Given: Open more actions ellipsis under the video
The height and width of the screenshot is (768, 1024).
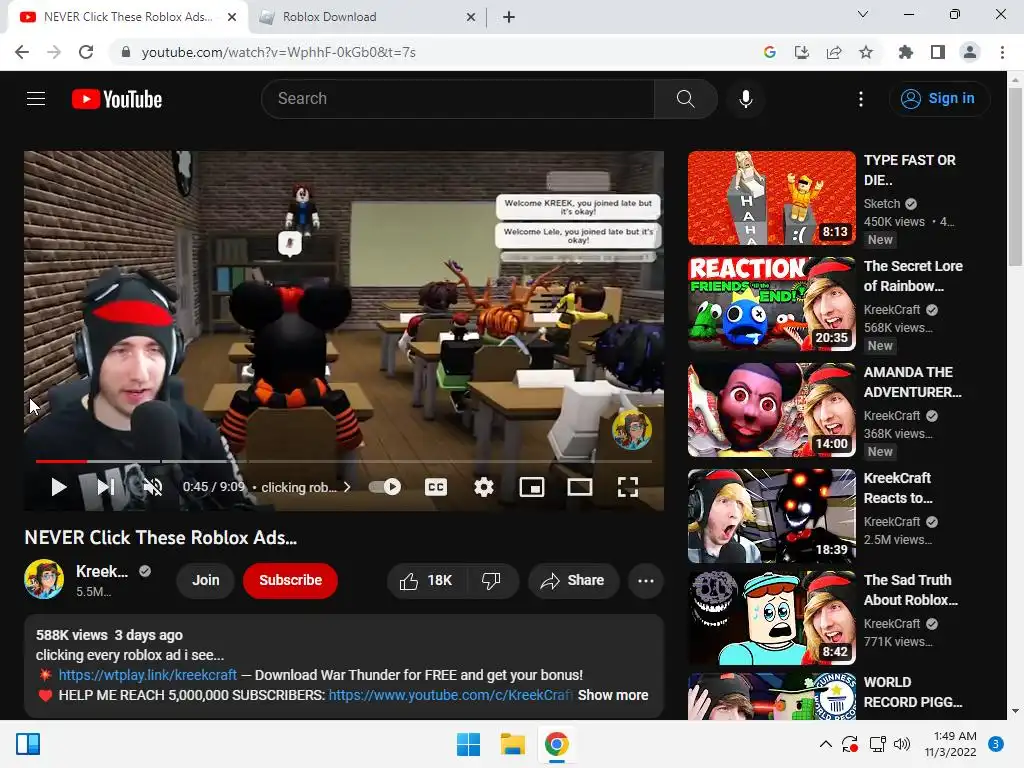Looking at the screenshot, I should 646,581.
